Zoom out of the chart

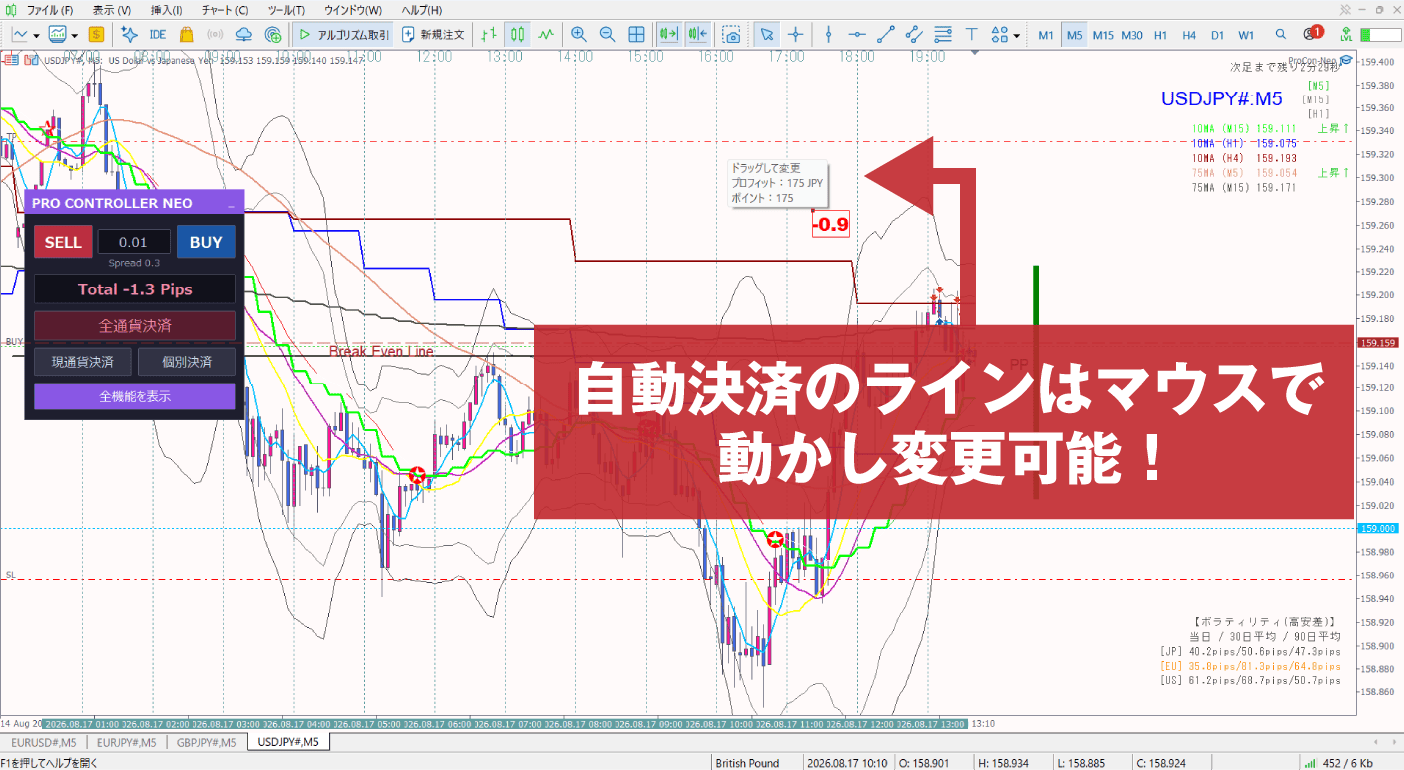tap(607, 34)
